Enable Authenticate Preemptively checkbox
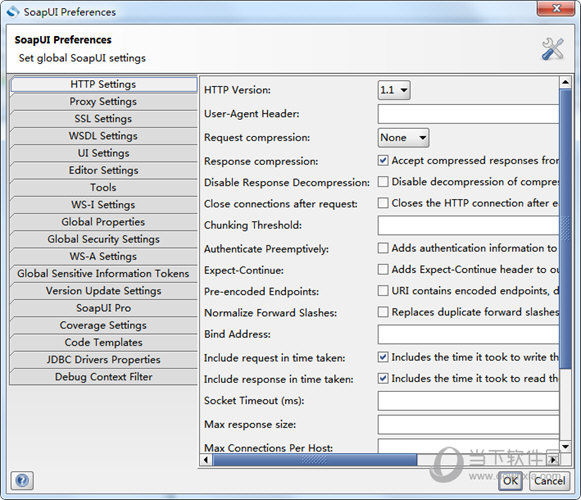The image size is (581, 500). click(x=383, y=248)
